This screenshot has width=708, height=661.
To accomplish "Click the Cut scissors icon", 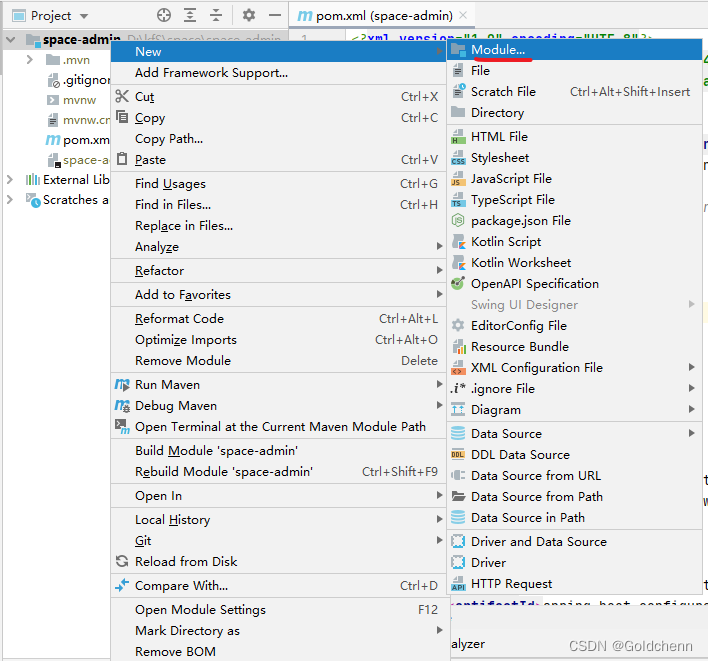I will [122, 96].
